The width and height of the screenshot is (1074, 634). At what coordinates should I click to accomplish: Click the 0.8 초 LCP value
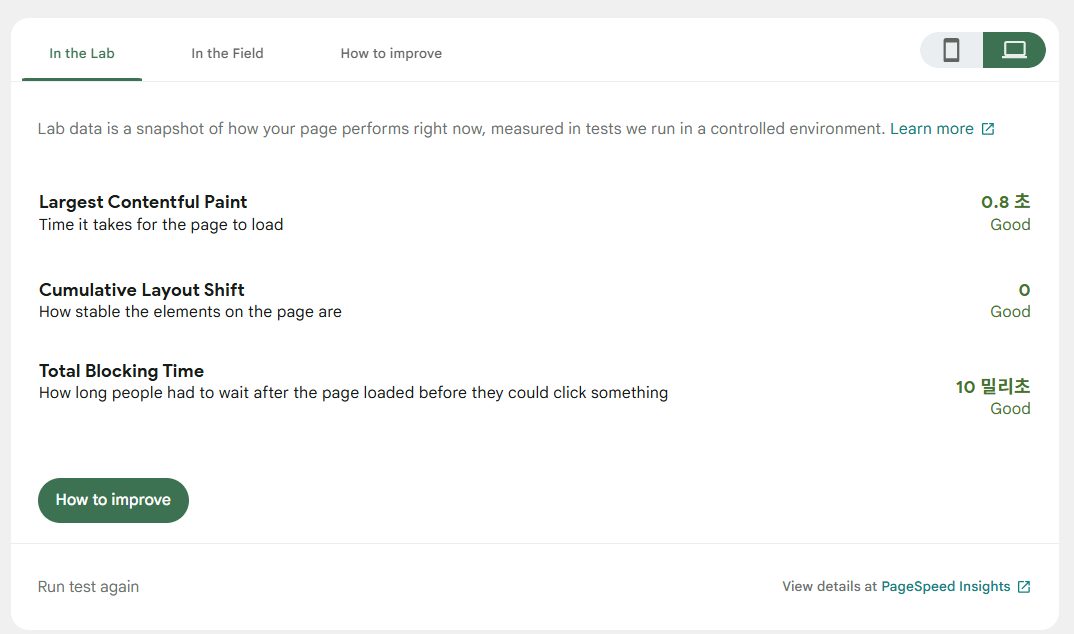(1005, 202)
